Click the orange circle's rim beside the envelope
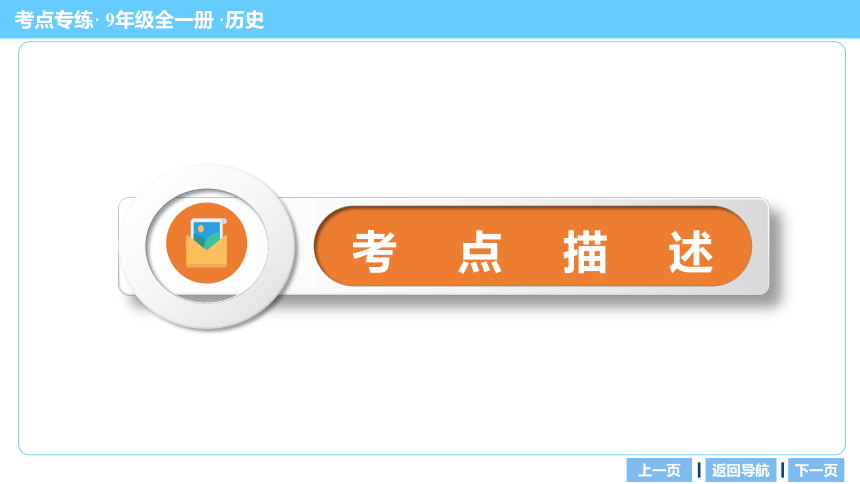This screenshot has width=860, height=484. [176, 243]
